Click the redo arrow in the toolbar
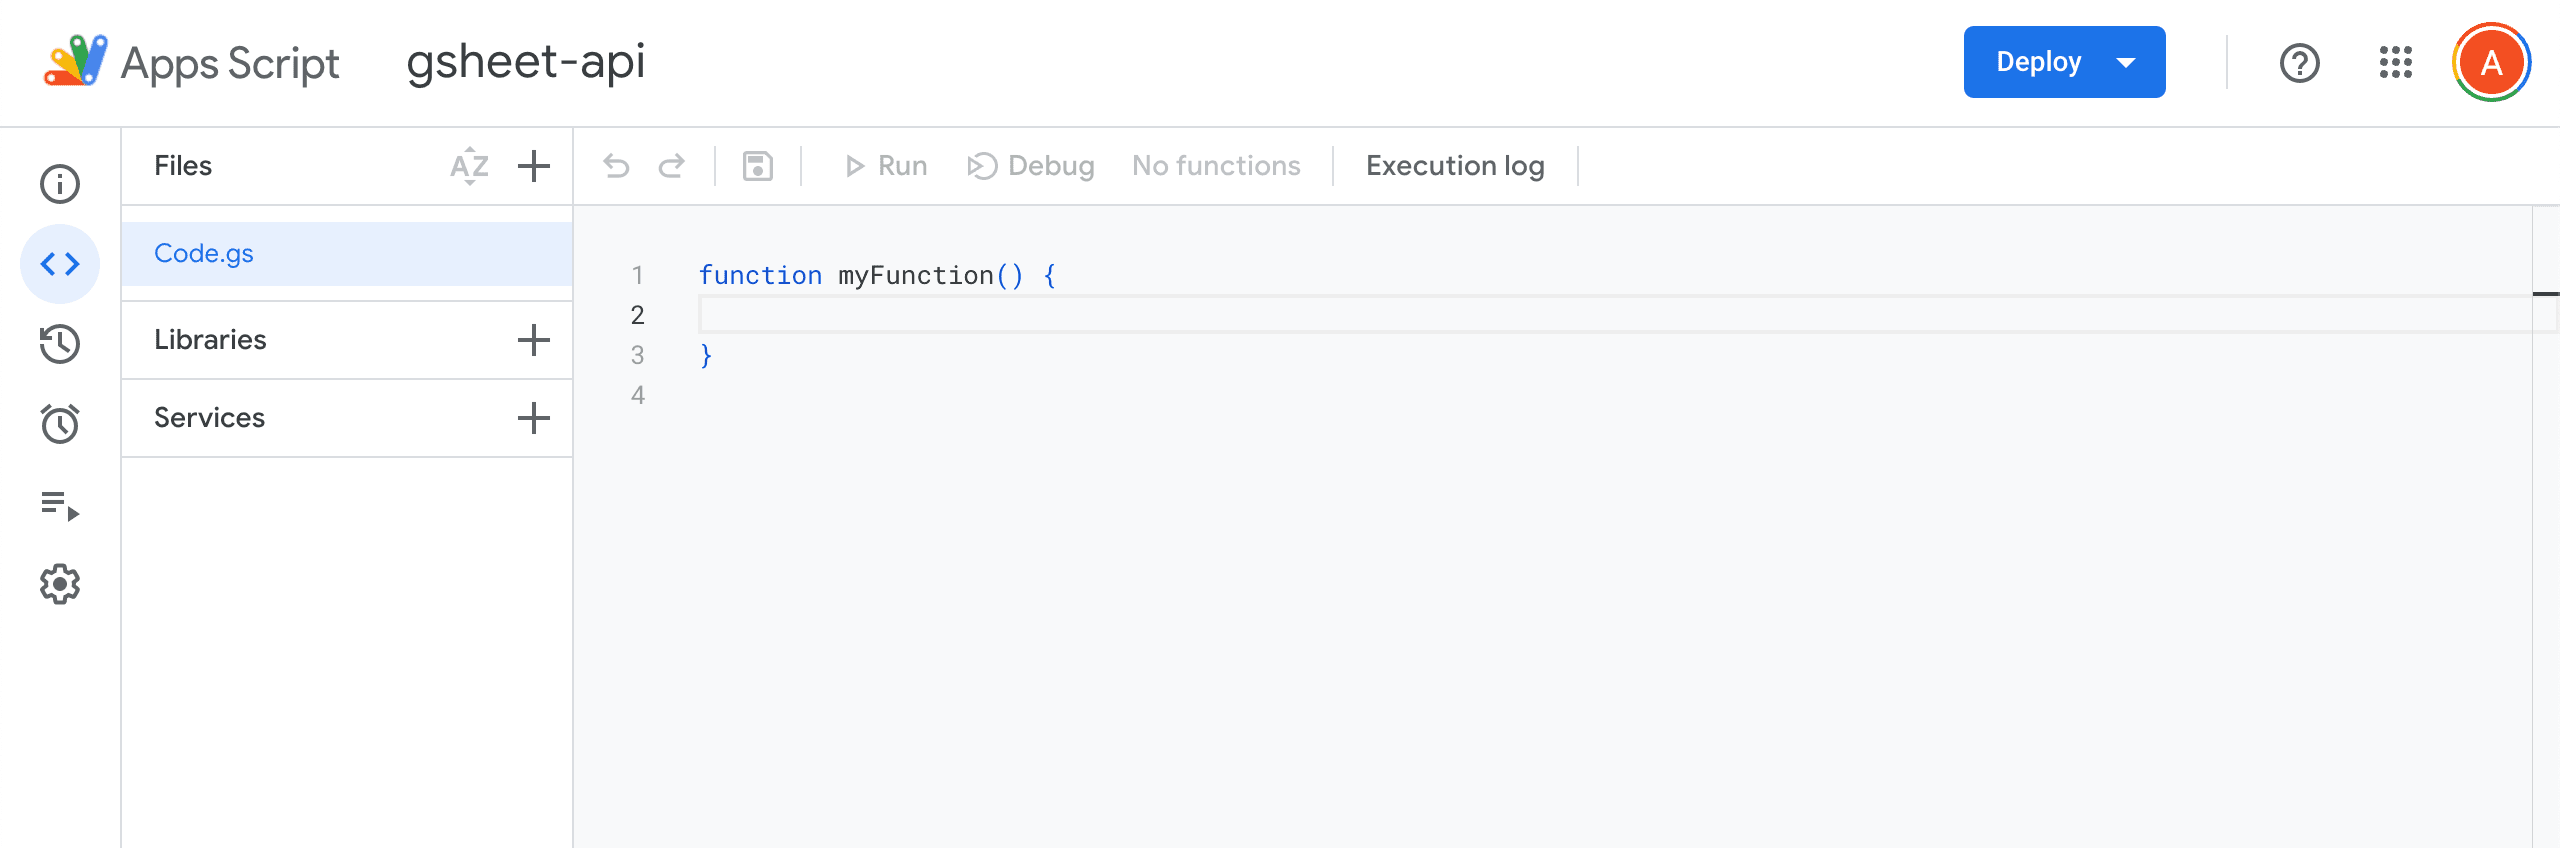 pos(672,166)
